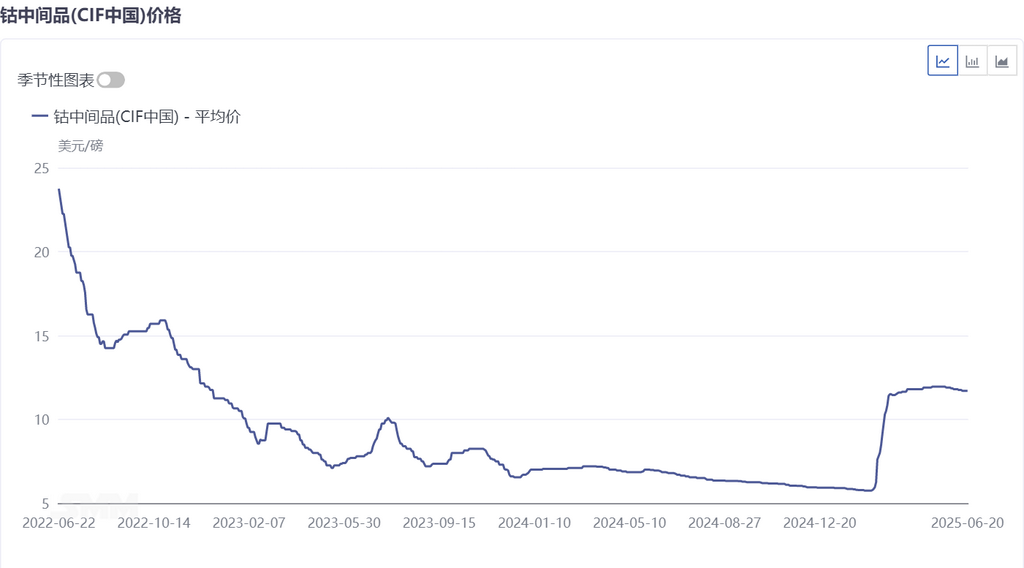Screen dimensions: 1024x568
Task: Switch to bar chart view
Action: click(x=972, y=61)
